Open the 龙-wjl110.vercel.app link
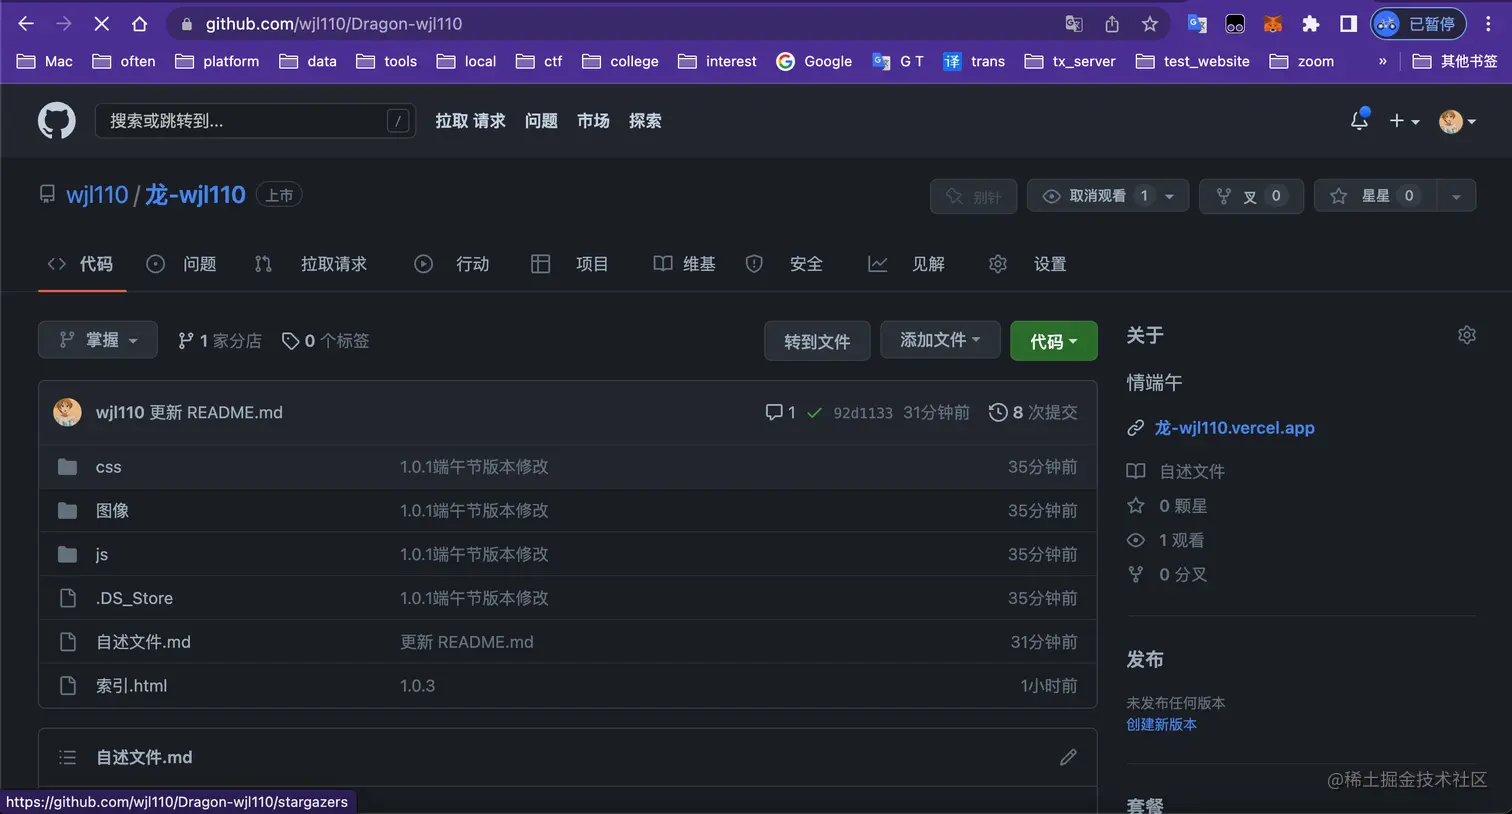 (1234, 428)
